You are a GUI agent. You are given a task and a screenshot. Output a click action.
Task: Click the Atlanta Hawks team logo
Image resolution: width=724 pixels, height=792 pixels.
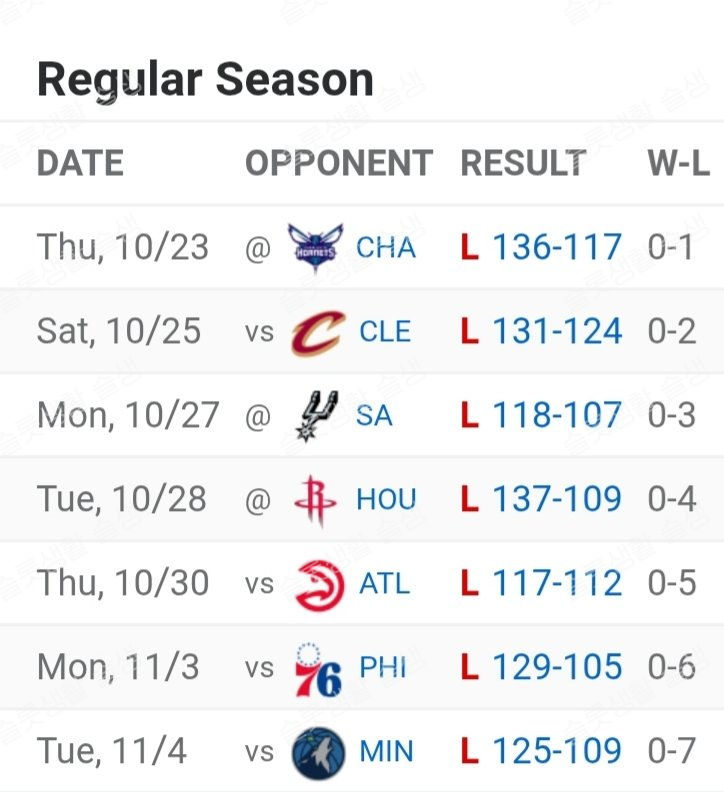(x=319, y=584)
